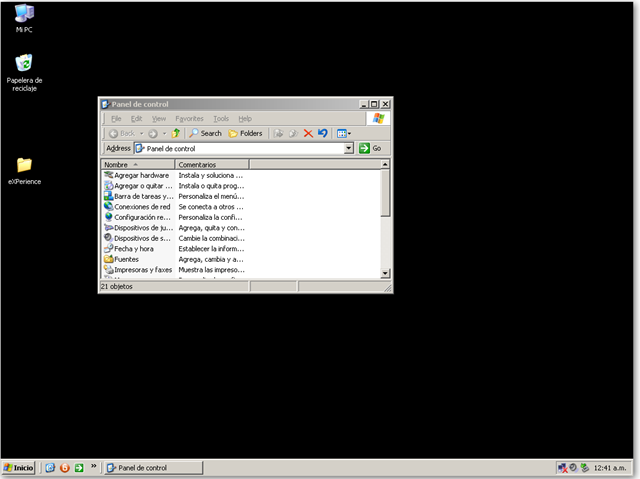The height and width of the screenshot is (479, 640).
Task: Sort by the Comentarios column header
Action: 212,164
